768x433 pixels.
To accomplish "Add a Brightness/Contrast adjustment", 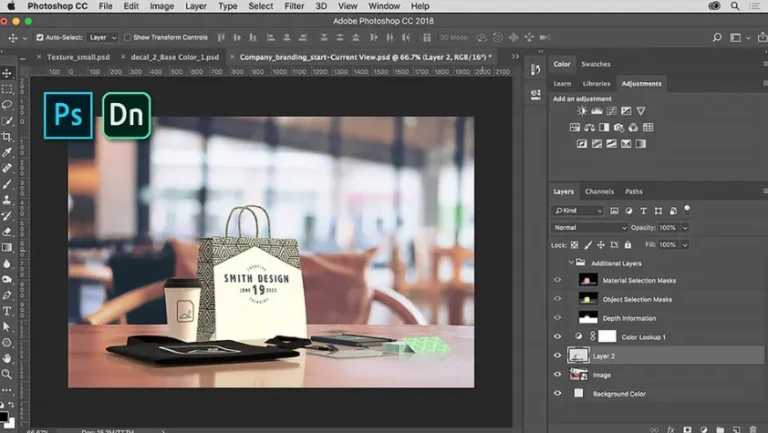I will pos(582,111).
